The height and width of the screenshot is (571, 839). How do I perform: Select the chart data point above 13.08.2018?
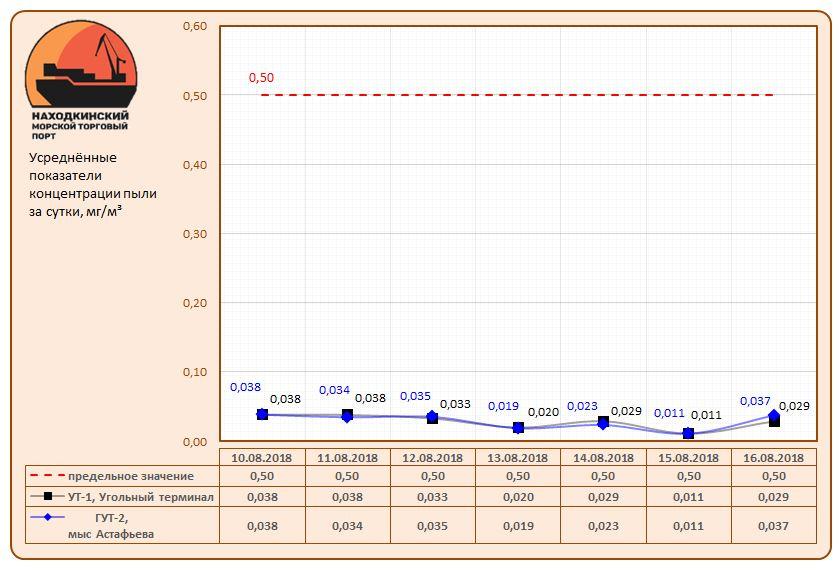pyautogui.click(x=518, y=427)
